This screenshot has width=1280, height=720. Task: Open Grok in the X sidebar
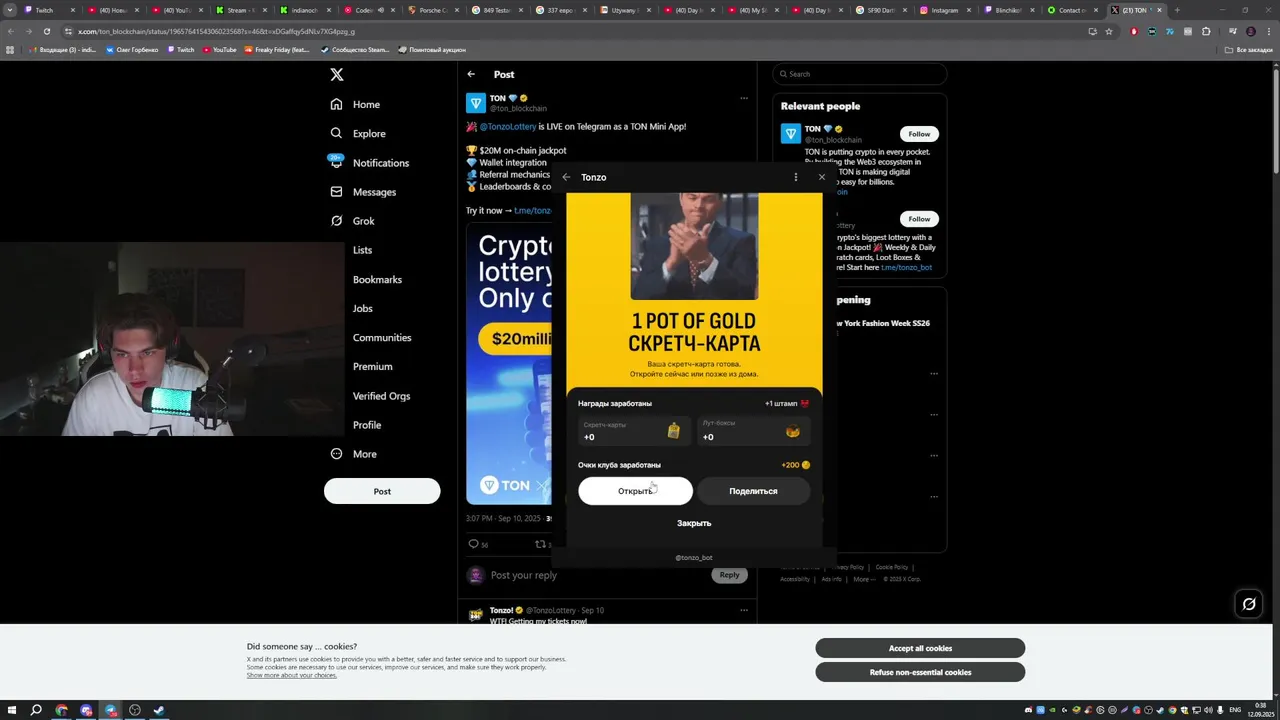pyautogui.click(x=364, y=221)
